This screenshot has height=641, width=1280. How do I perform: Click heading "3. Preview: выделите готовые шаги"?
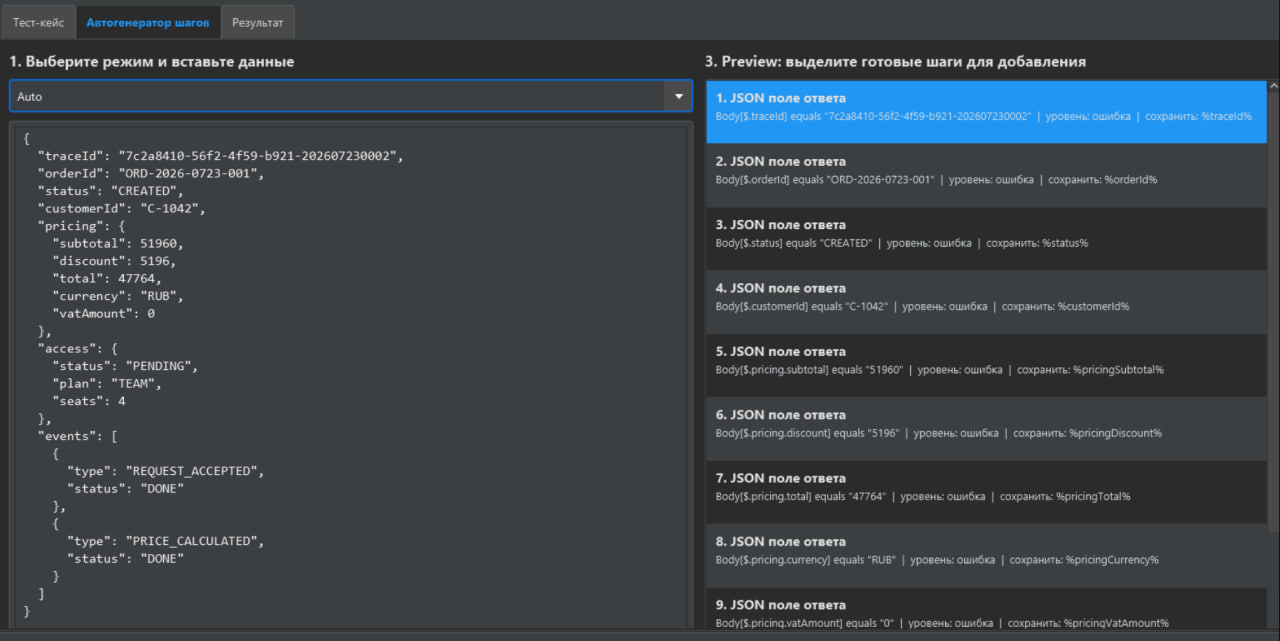point(895,61)
